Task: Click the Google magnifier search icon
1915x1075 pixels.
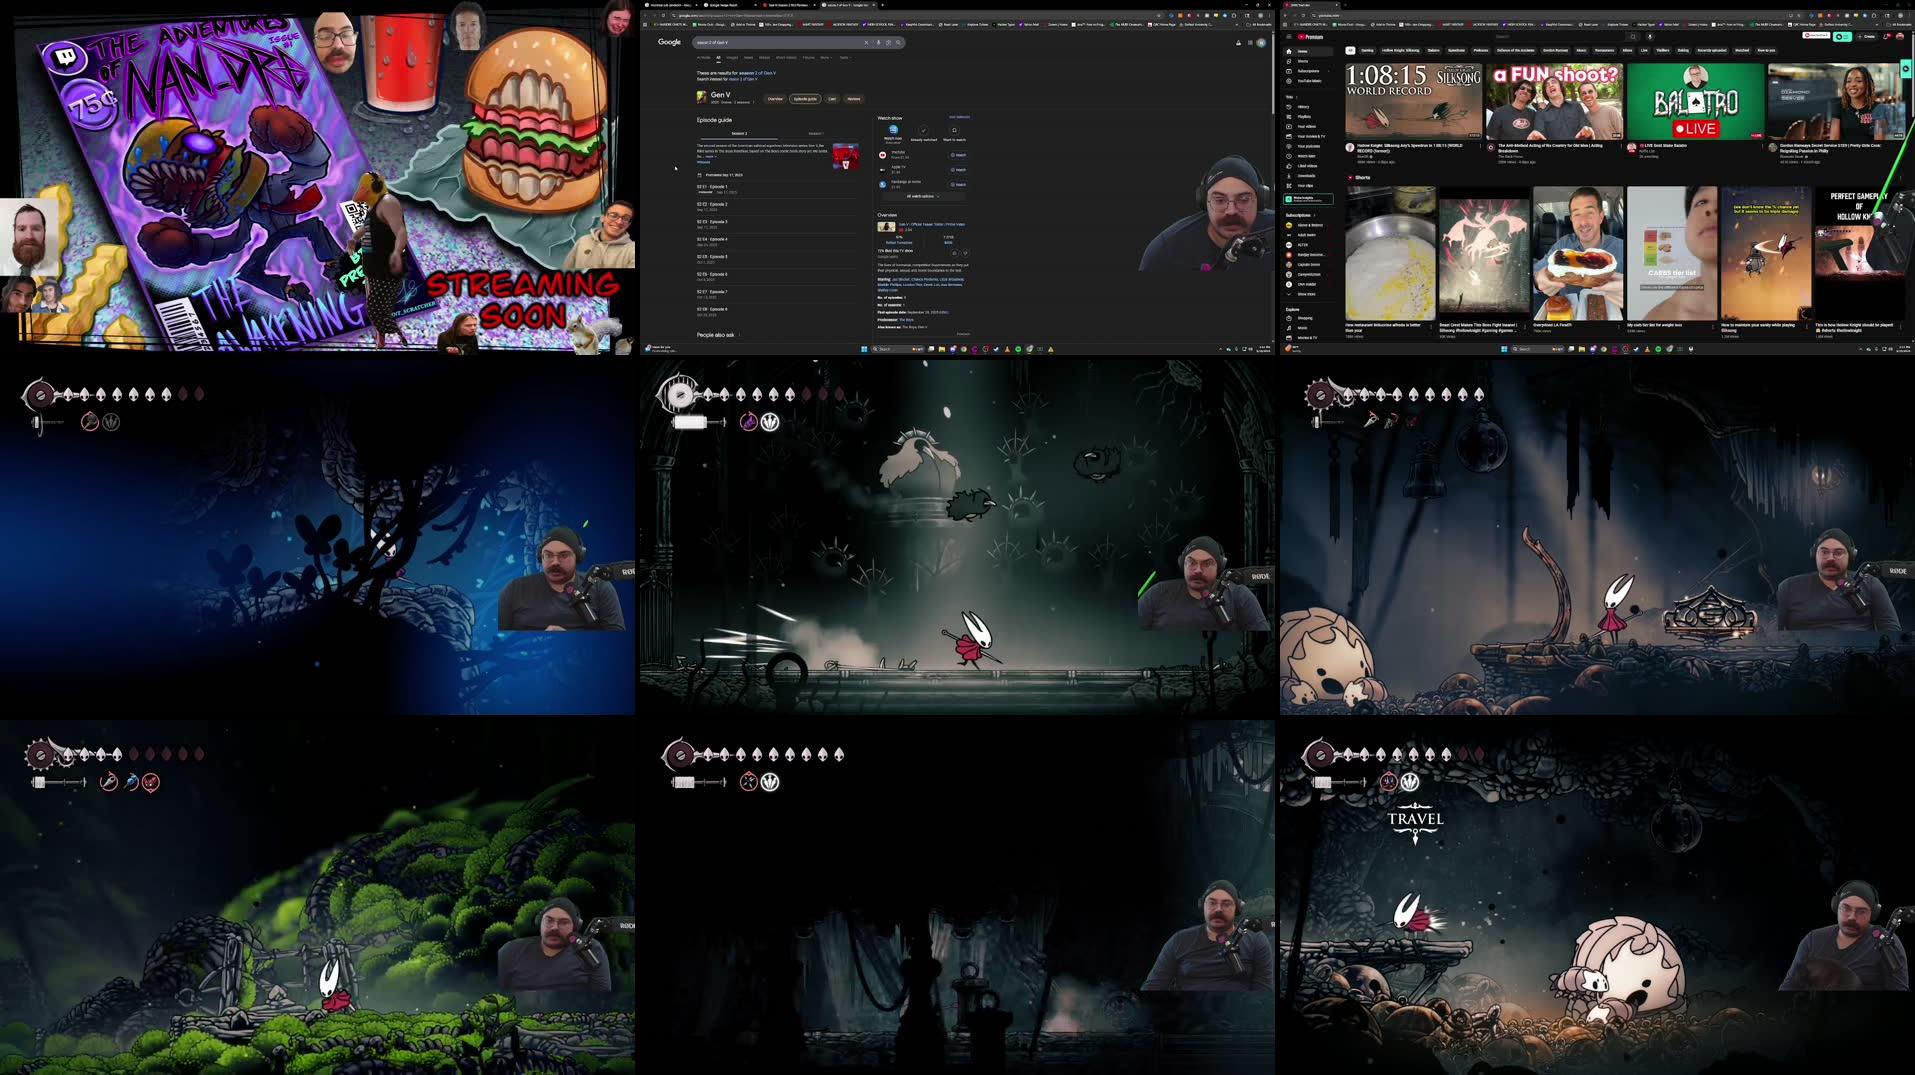Action: tap(898, 42)
